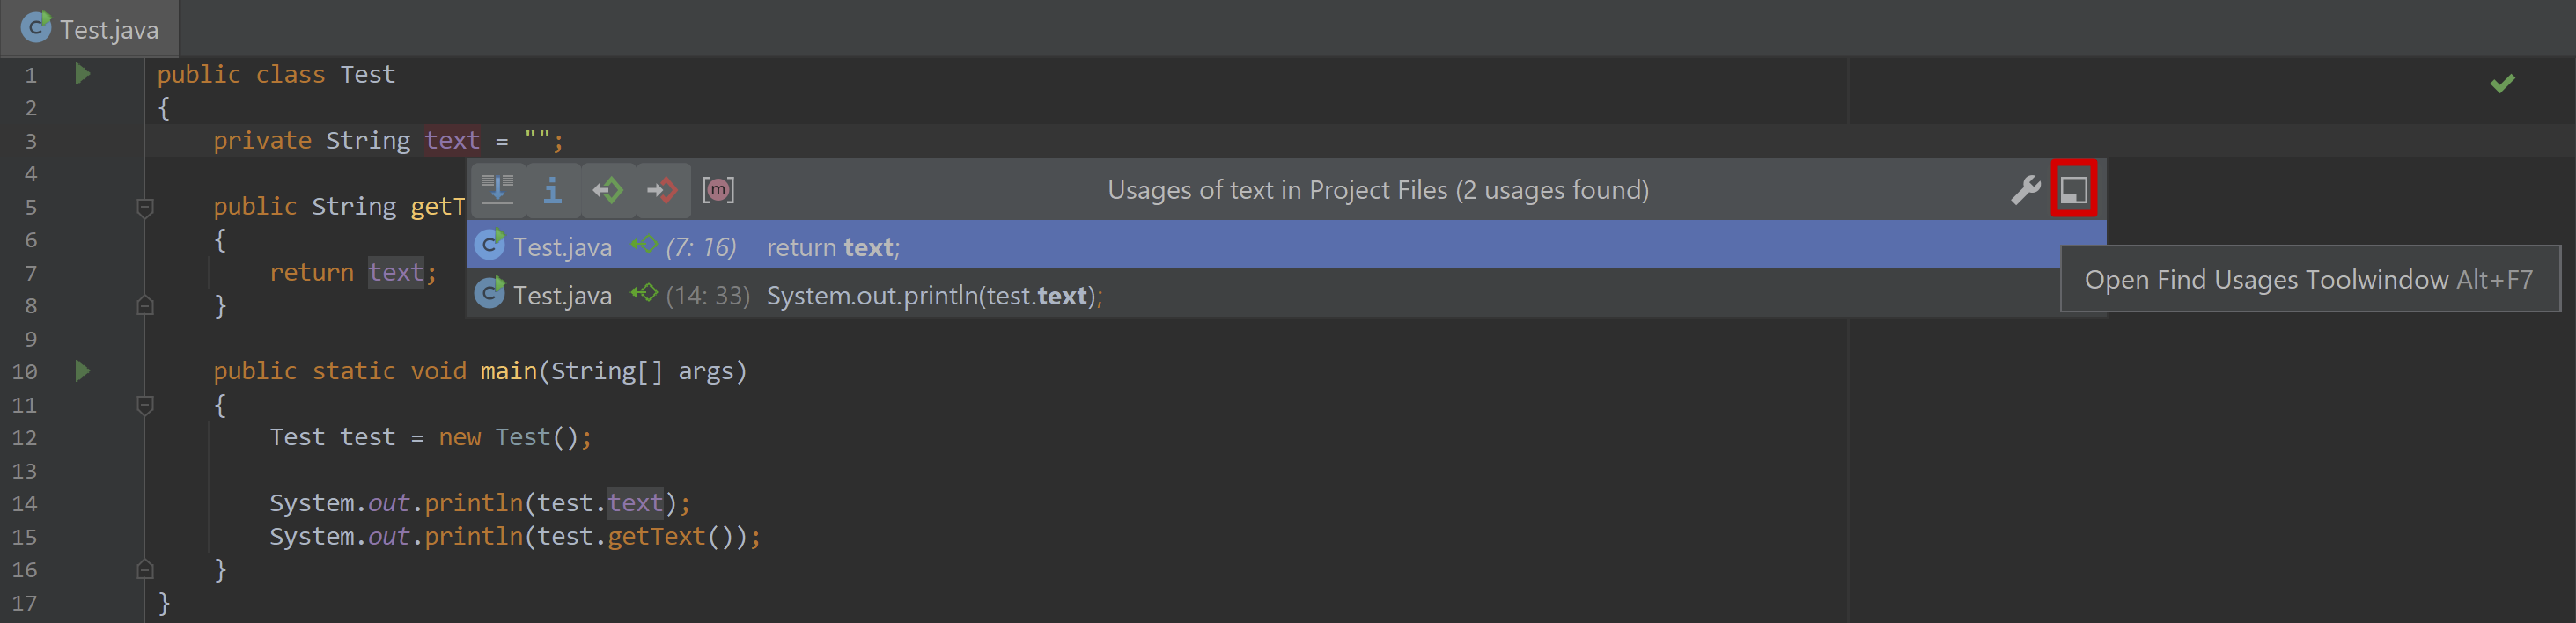
Task: Click the blue info icon in usages toolbar
Action: (552, 189)
